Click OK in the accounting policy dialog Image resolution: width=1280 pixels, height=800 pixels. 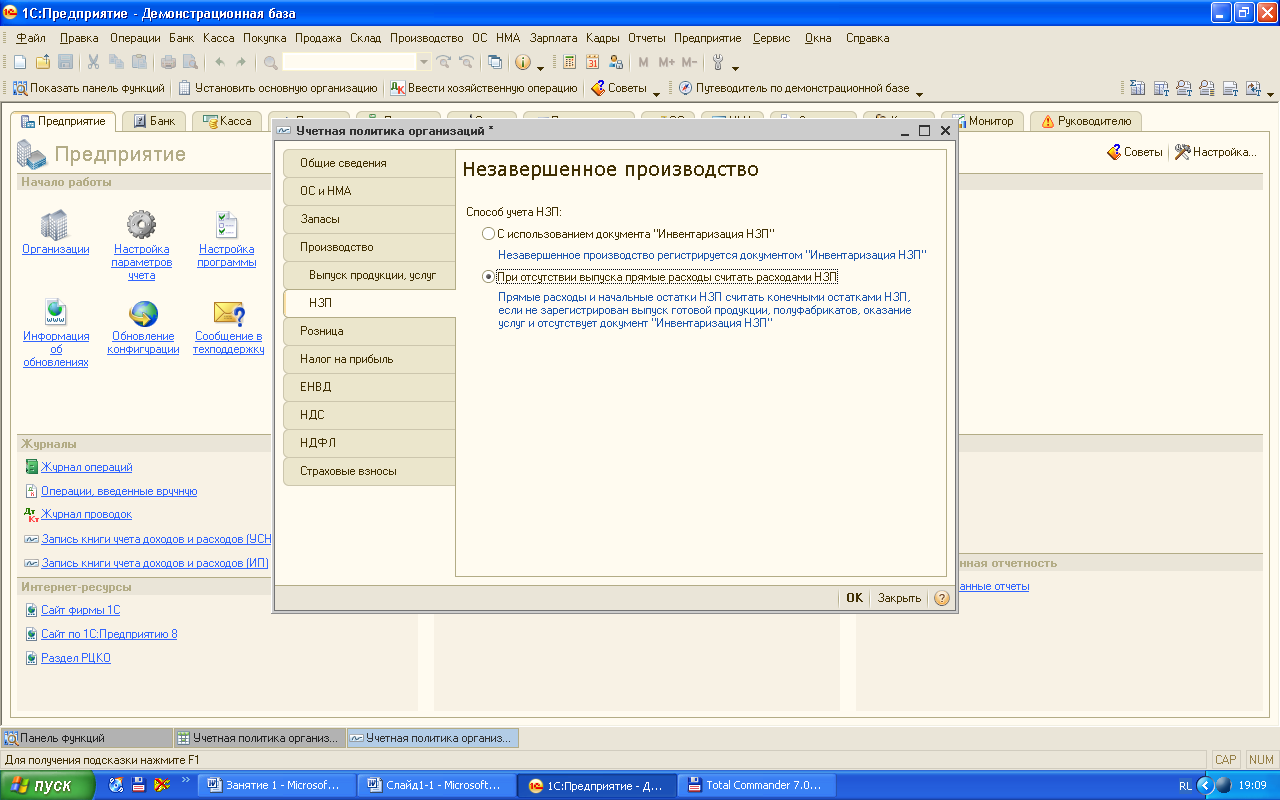pyautogui.click(x=854, y=598)
